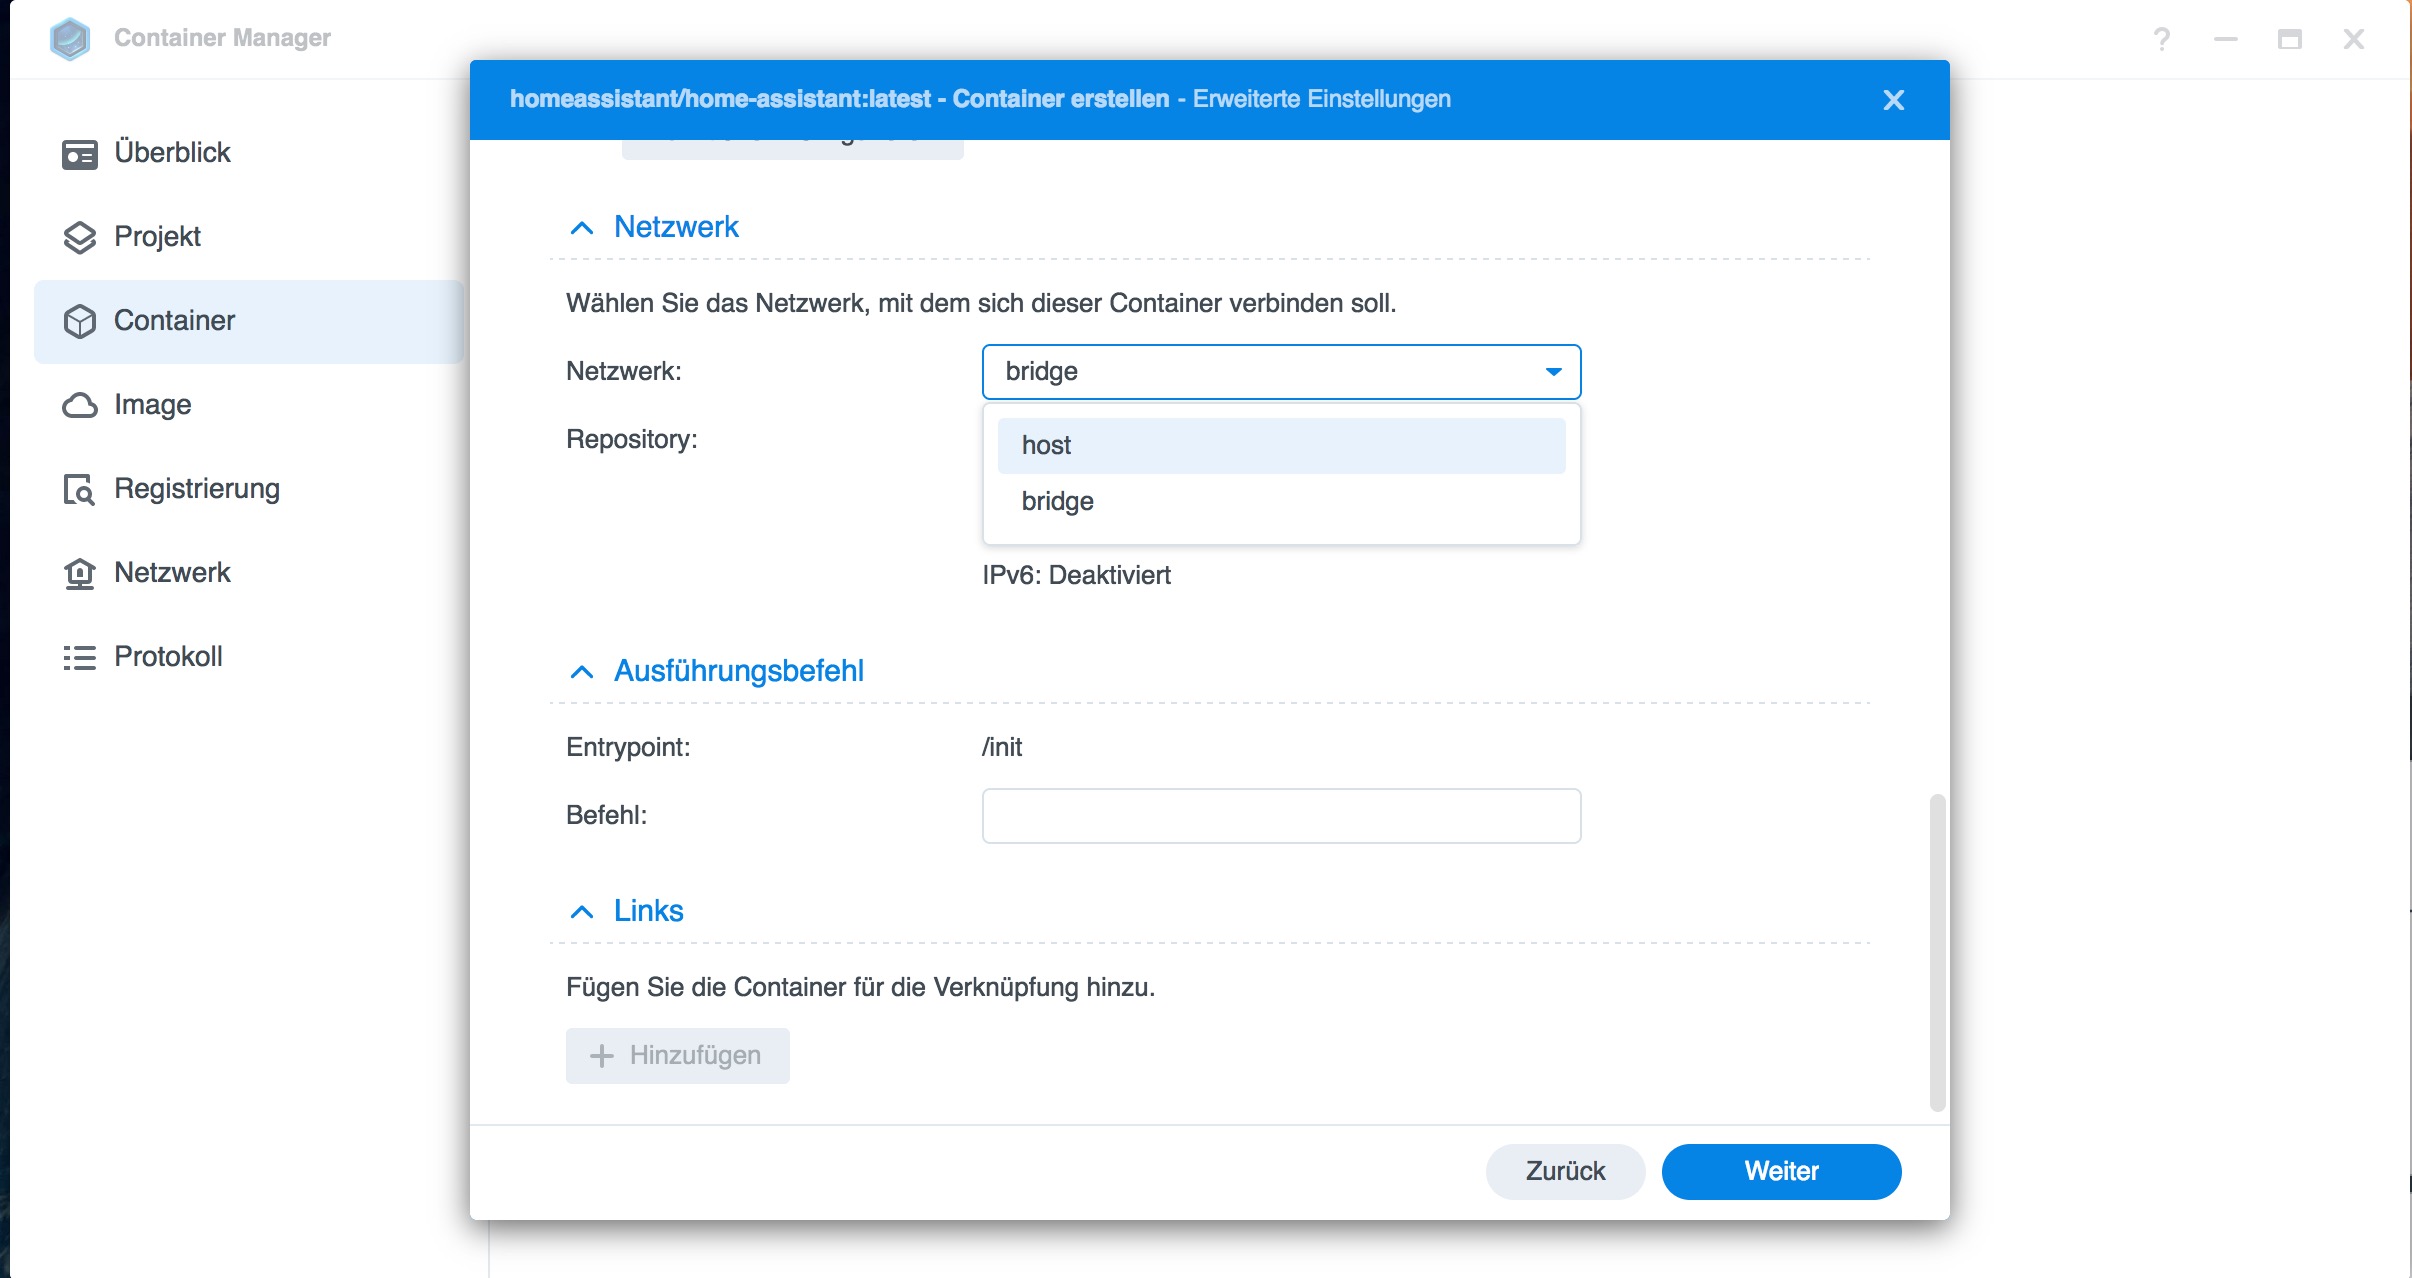
Task: Click the Netzwerk house icon in sidebar
Action: pyautogui.click(x=79, y=573)
